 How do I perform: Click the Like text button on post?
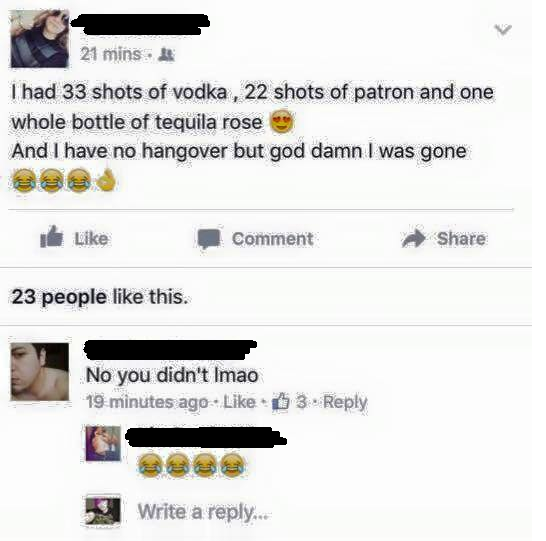91,238
